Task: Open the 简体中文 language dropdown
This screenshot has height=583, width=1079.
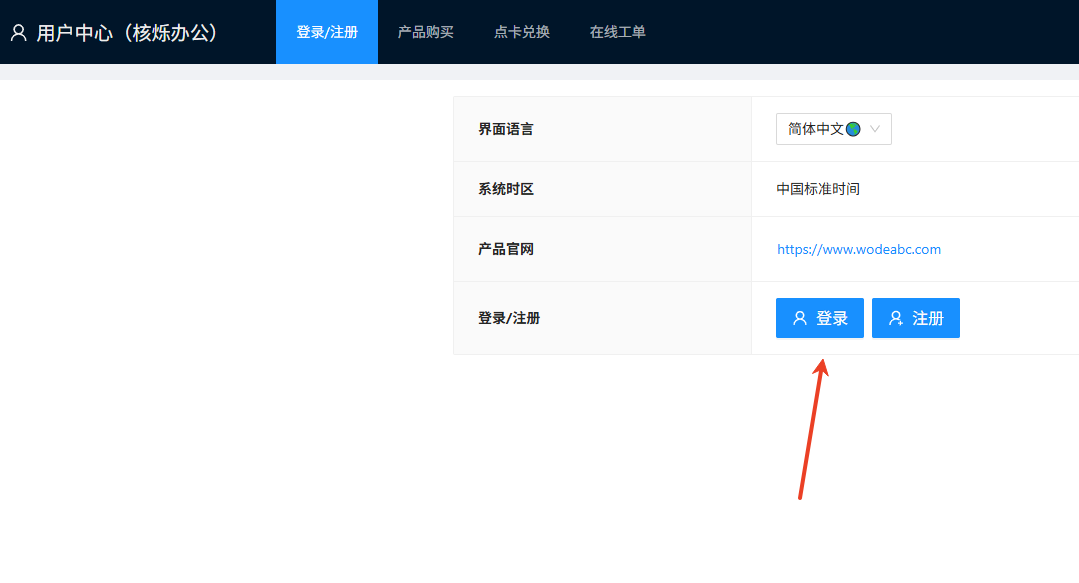Action: (833, 129)
